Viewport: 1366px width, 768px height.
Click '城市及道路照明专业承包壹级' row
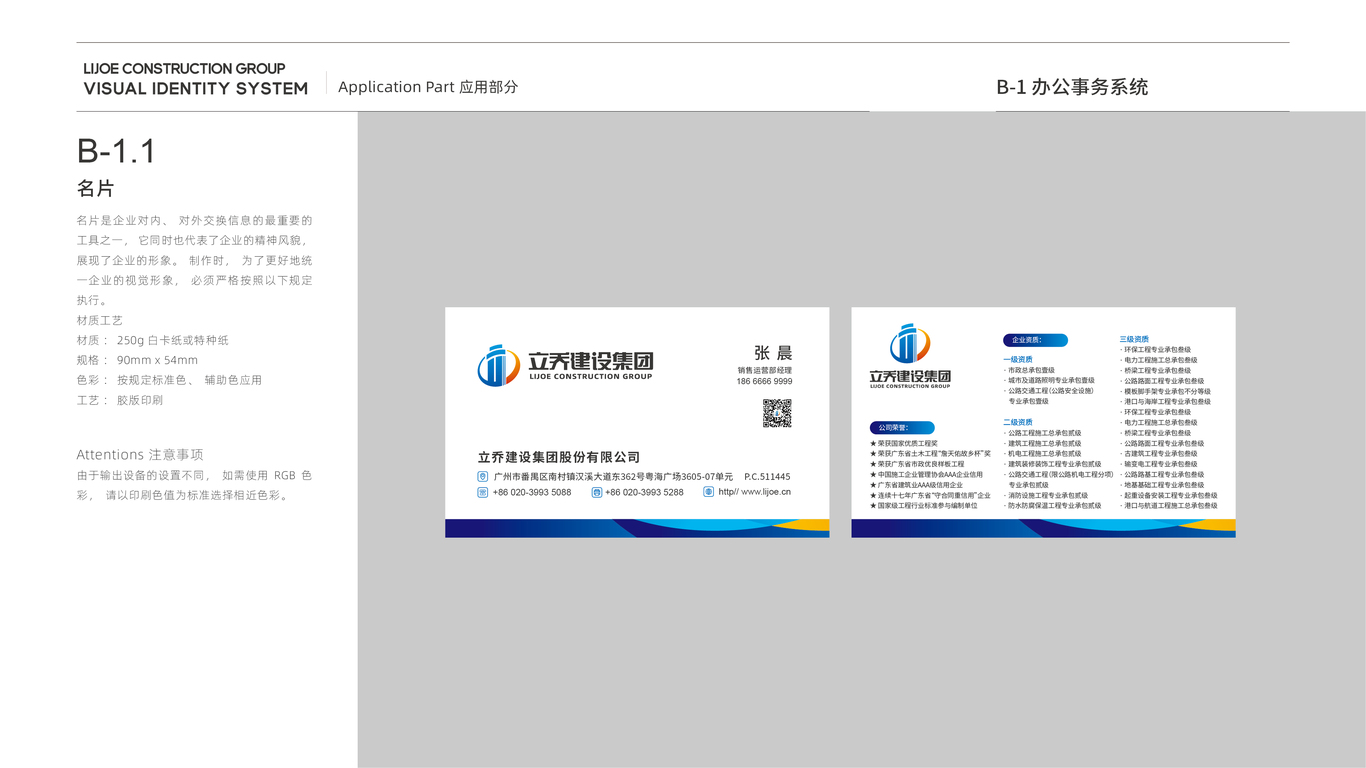1049,381
